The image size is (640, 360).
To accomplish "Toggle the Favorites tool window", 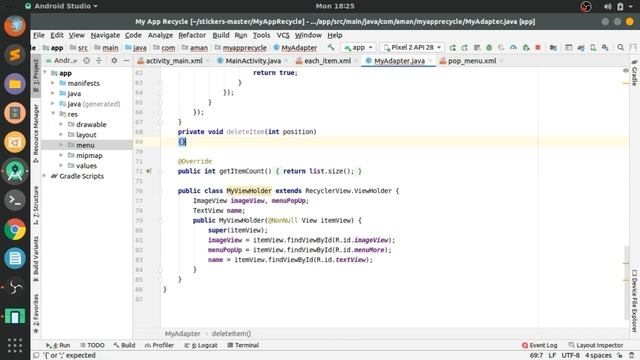I will pyautogui.click(x=36, y=313).
